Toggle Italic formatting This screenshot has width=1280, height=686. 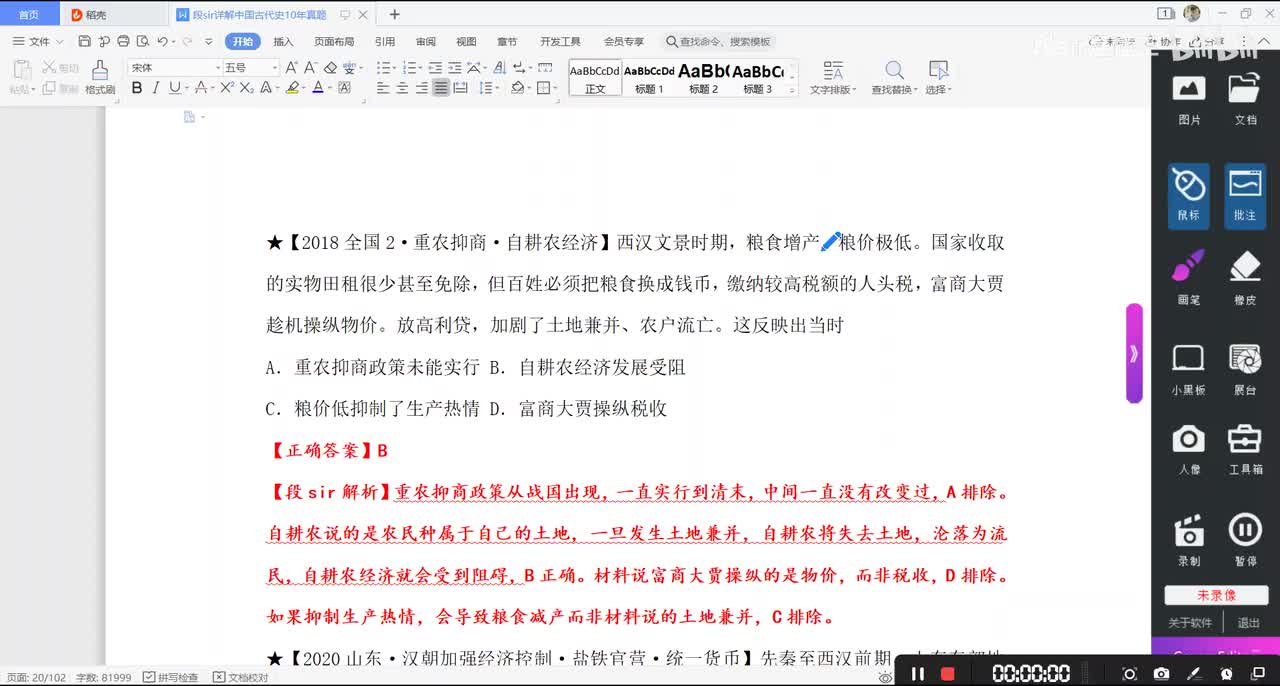point(156,88)
